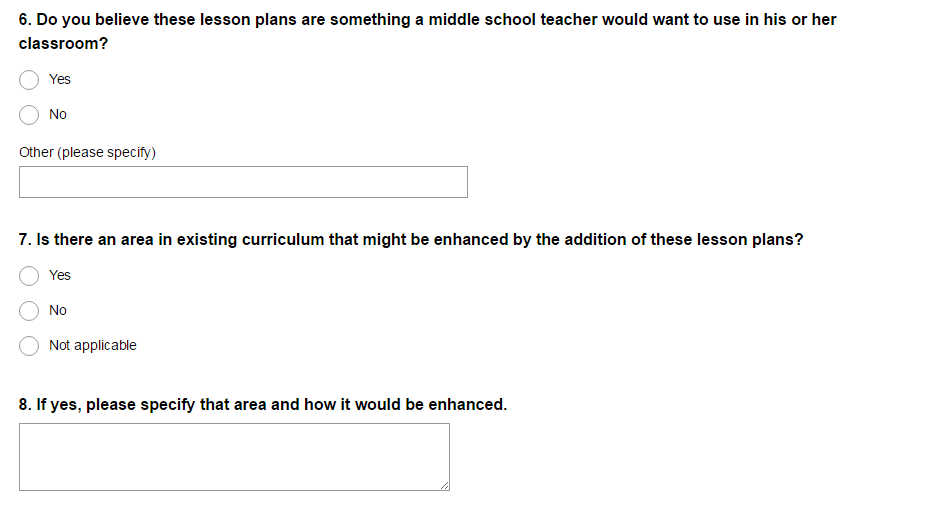This screenshot has width=932, height=510.
Task: Click the Not applicable label text
Action: (x=93, y=345)
